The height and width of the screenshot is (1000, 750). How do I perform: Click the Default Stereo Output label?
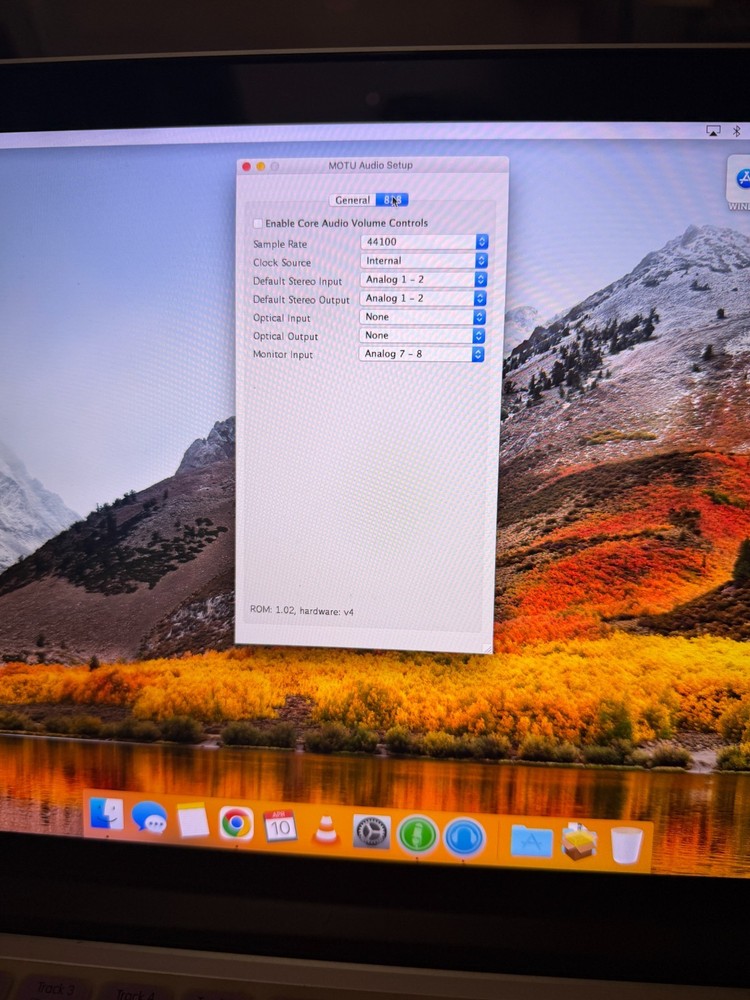pos(301,300)
